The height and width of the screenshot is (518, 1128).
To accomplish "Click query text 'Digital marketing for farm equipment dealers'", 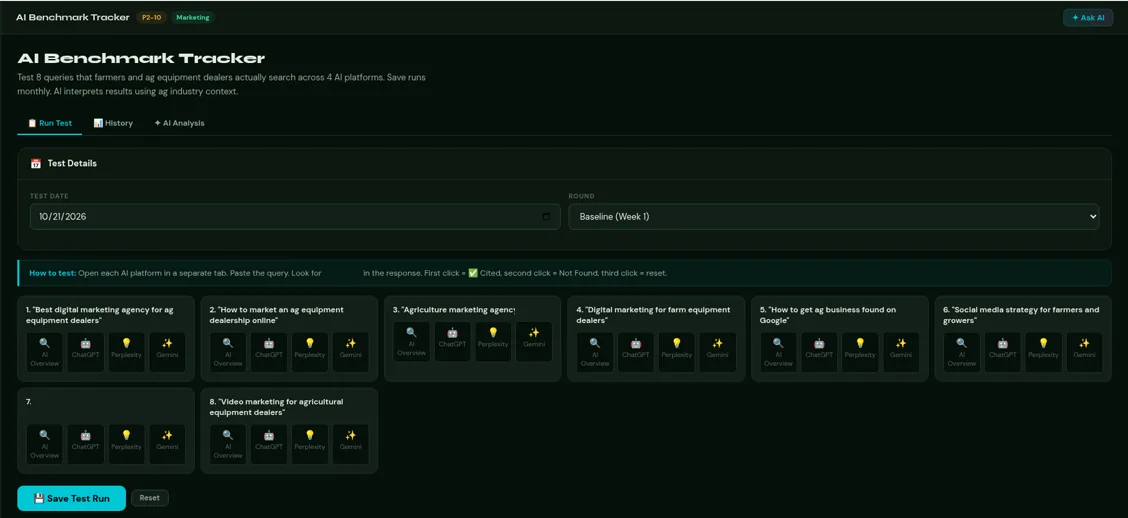I will click(x=653, y=315).
